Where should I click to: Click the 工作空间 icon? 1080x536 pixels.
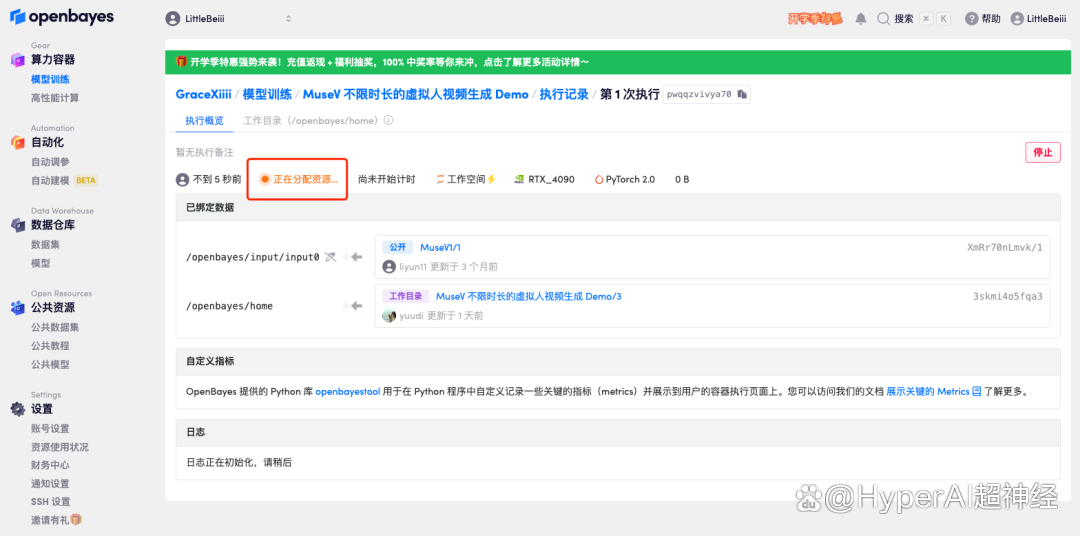pyautogui.click(x=440, y=179)
